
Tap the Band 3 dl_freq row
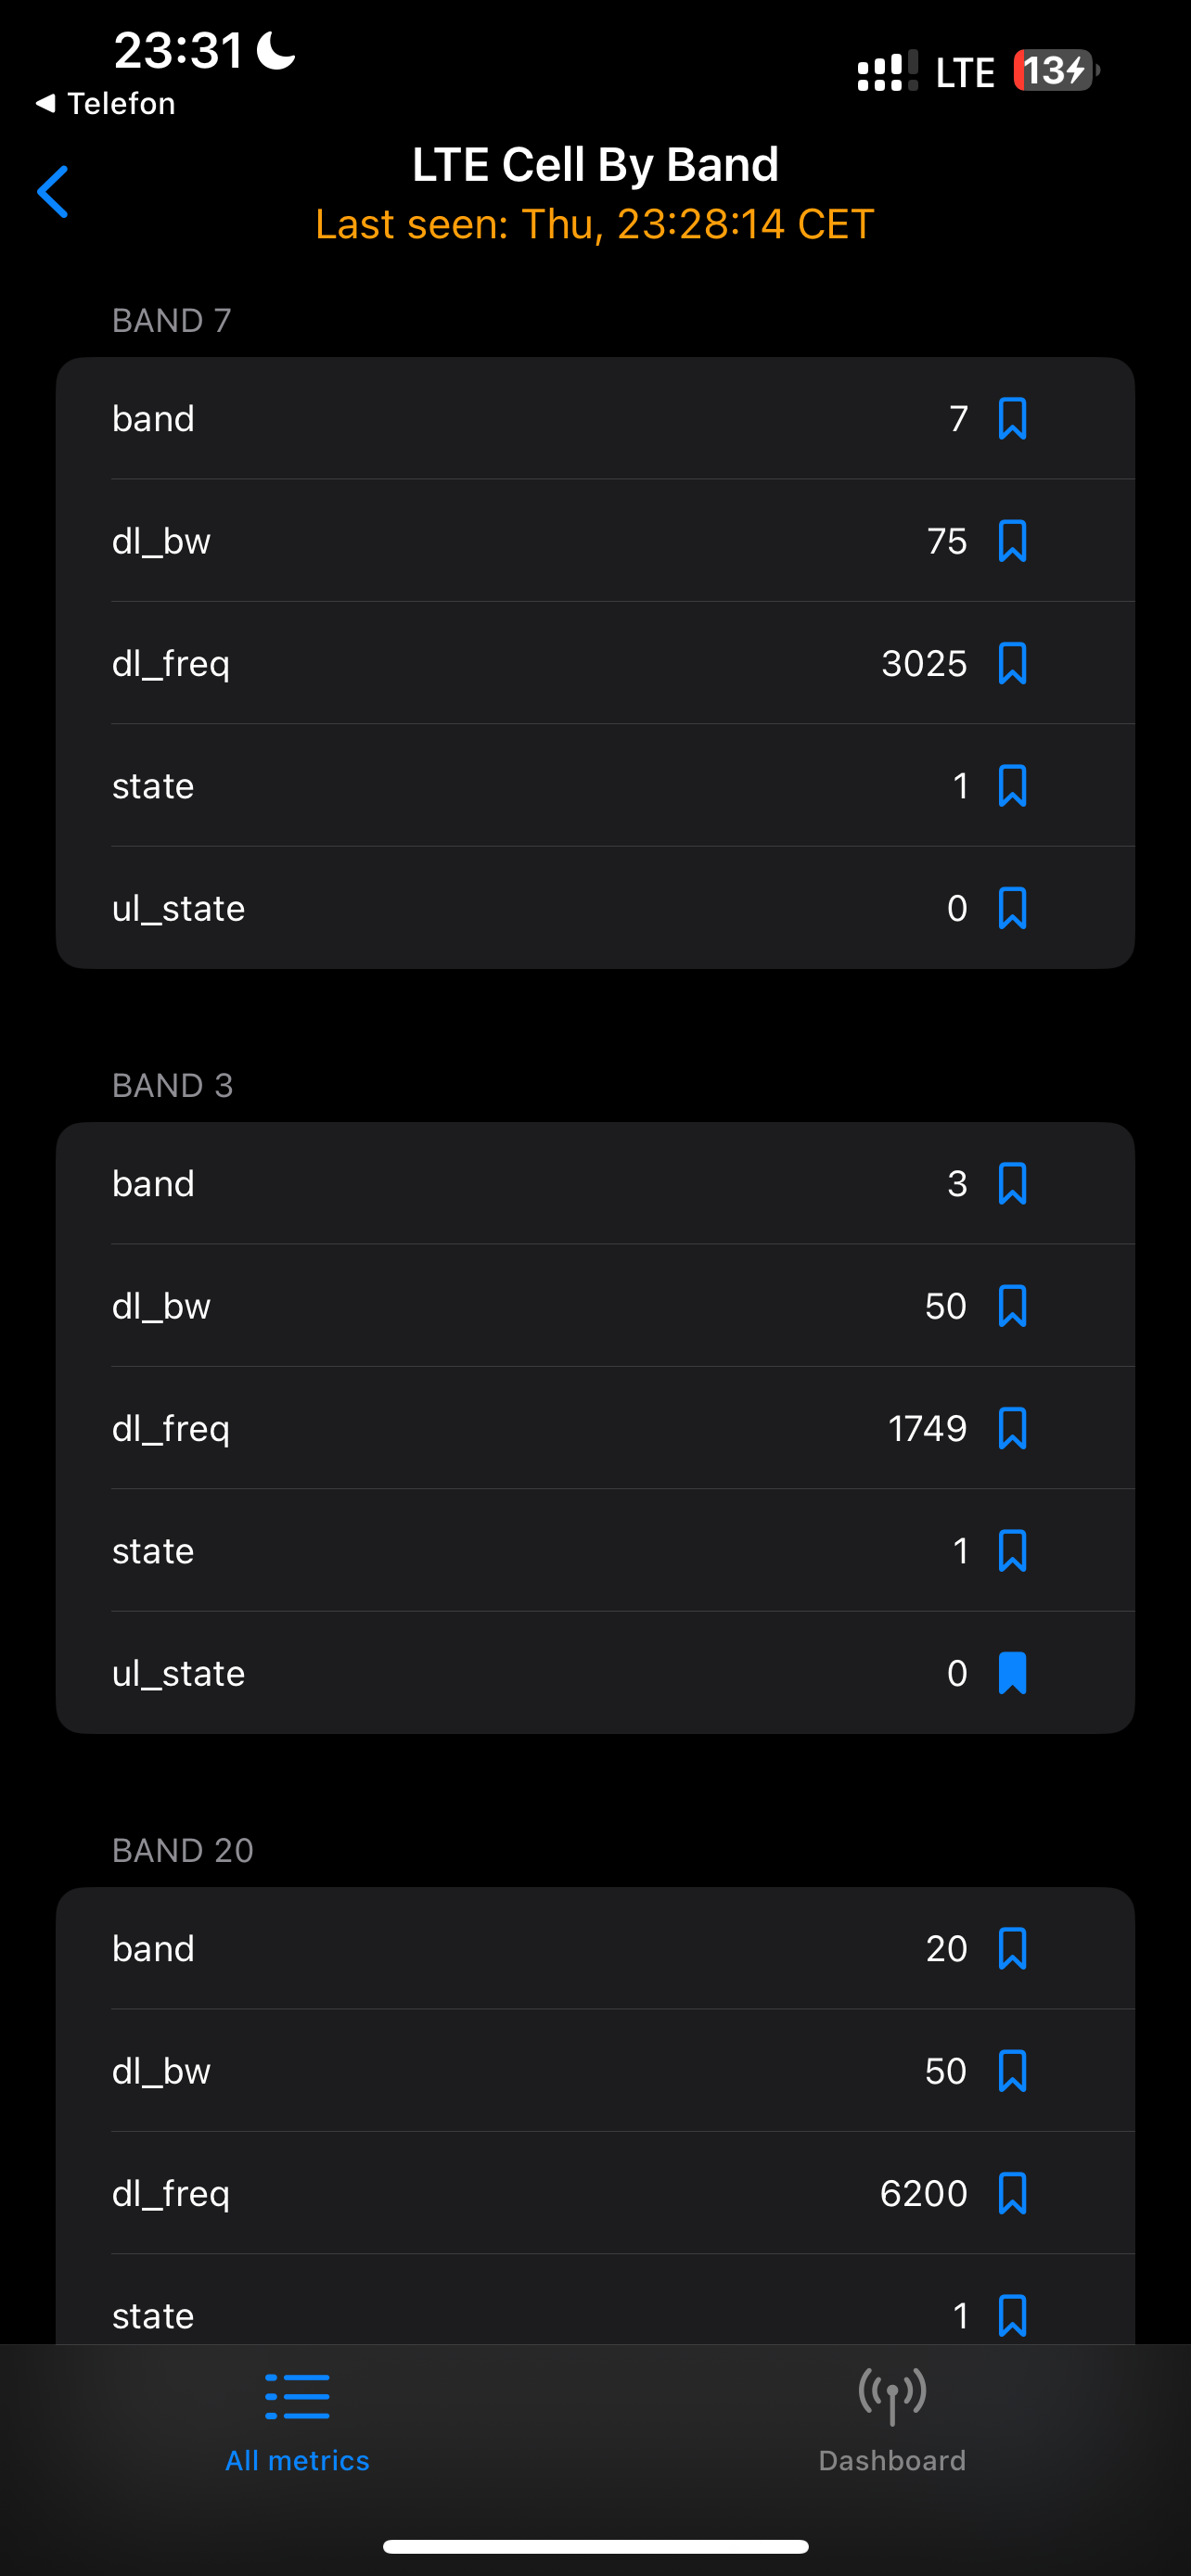pyautogui.click(x=595, y=1428)
